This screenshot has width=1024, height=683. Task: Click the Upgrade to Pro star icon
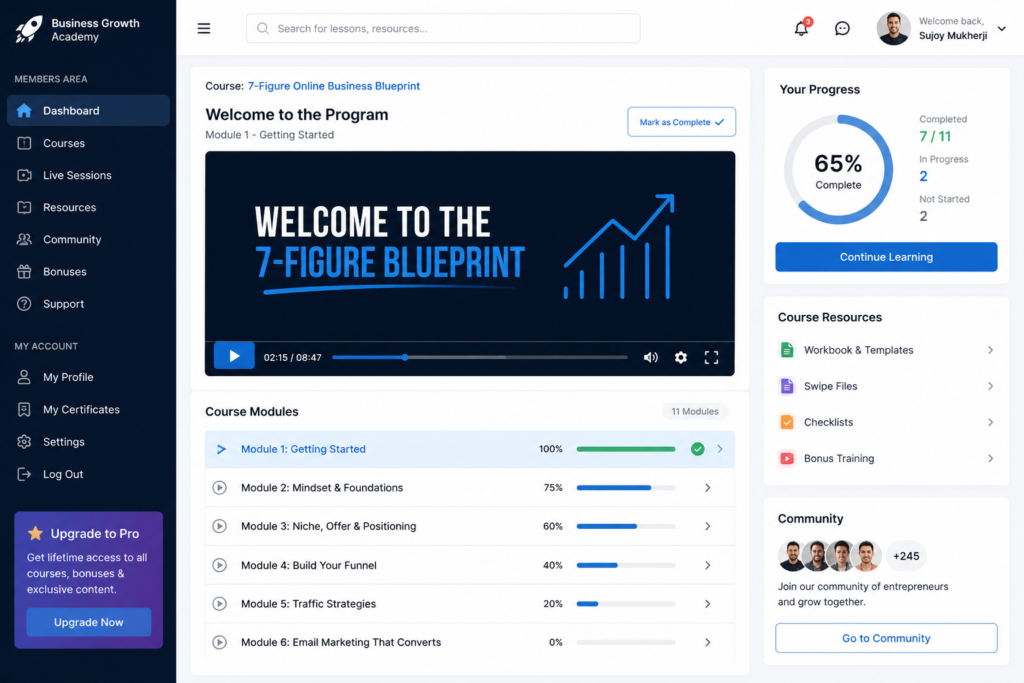tap(35, 533)
